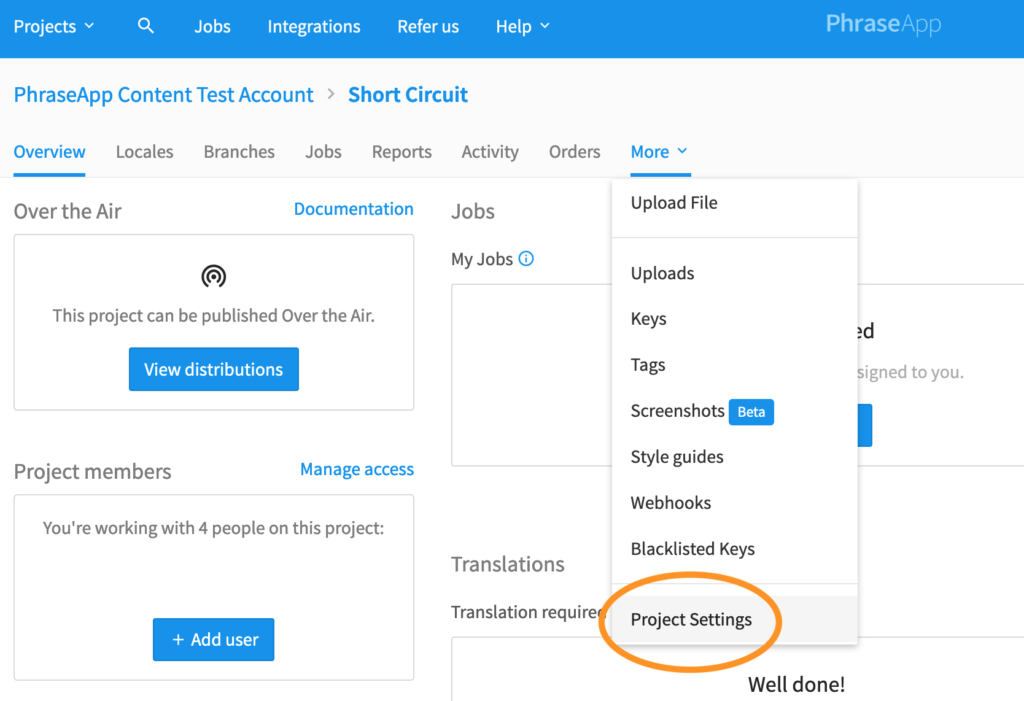Image resolution: width=1024 pixels, height=701 pixels.
Task: Open Style guides in the More menu
Action: [x=735, y=457]
